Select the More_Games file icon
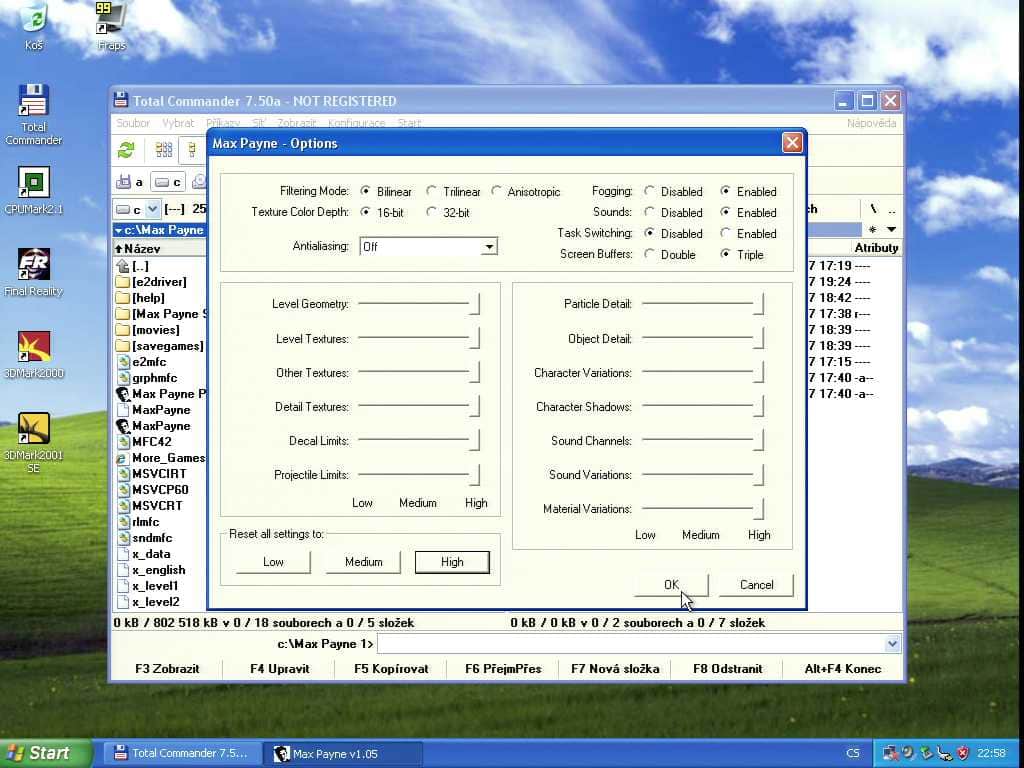1024x768 pixels. pyautogui.click(x=122, y=458)
